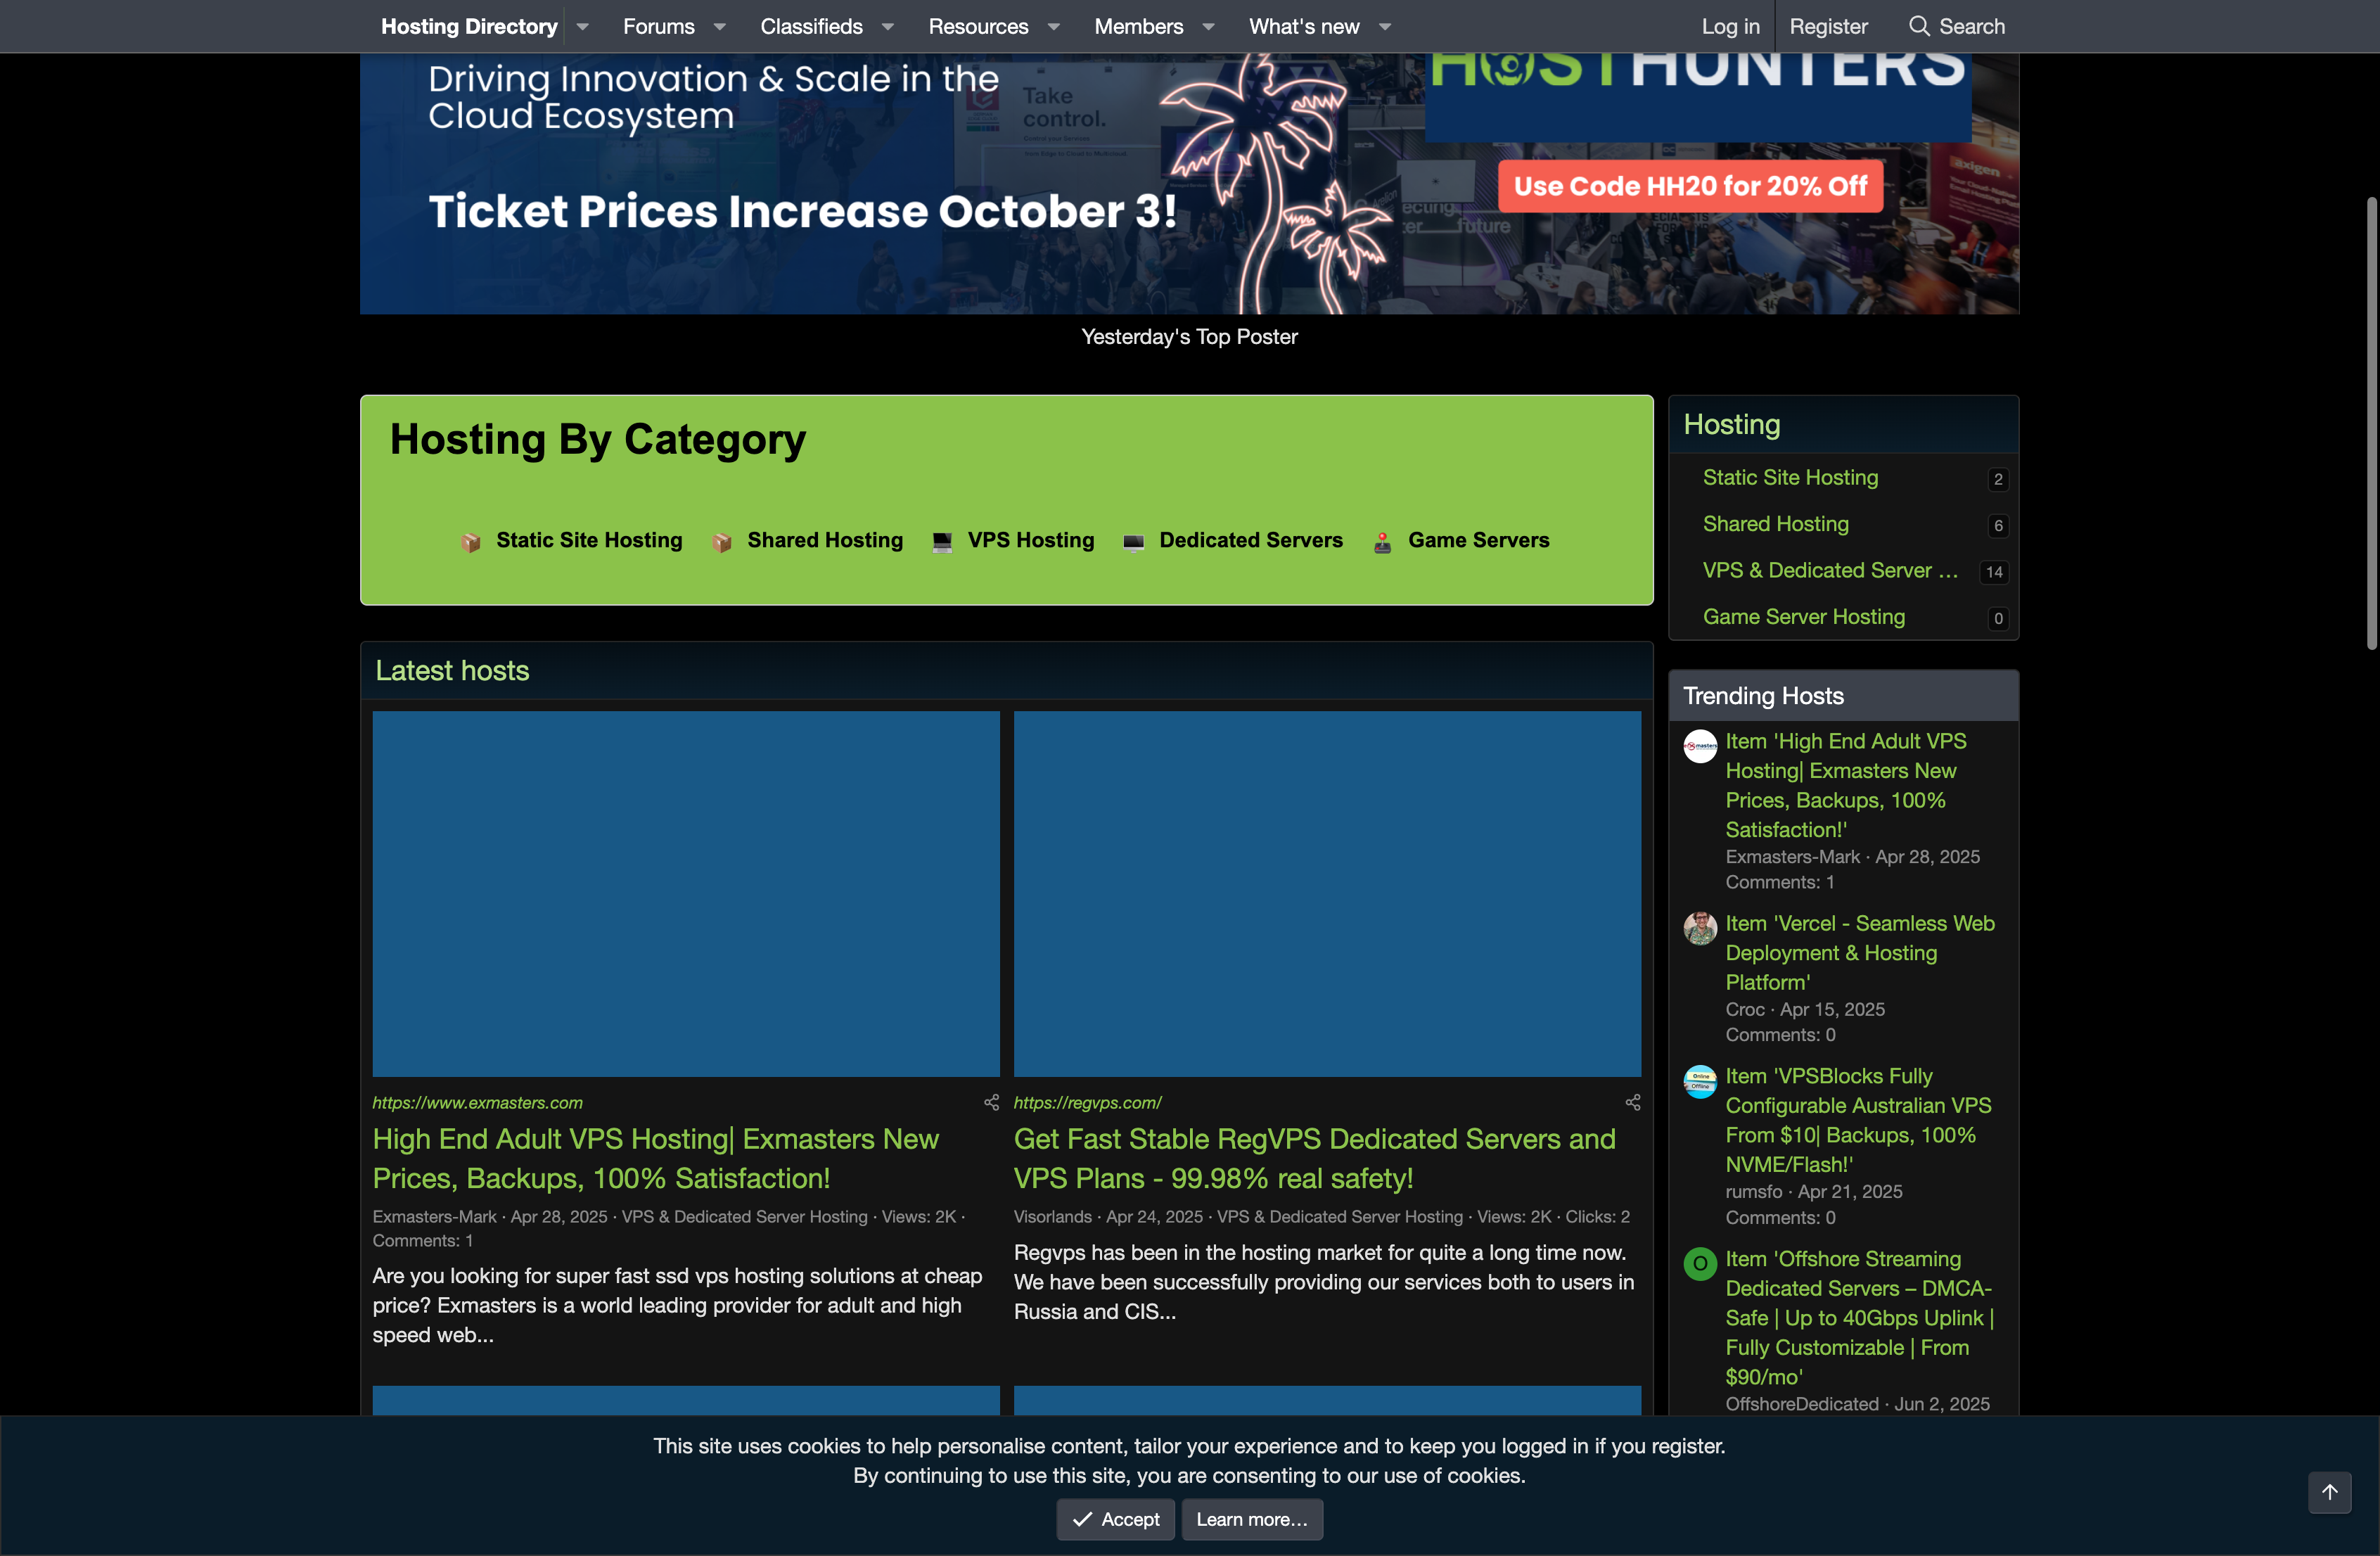Click the Exmasters-Mark avatar in Trending Hosts

coord(1700,746)
